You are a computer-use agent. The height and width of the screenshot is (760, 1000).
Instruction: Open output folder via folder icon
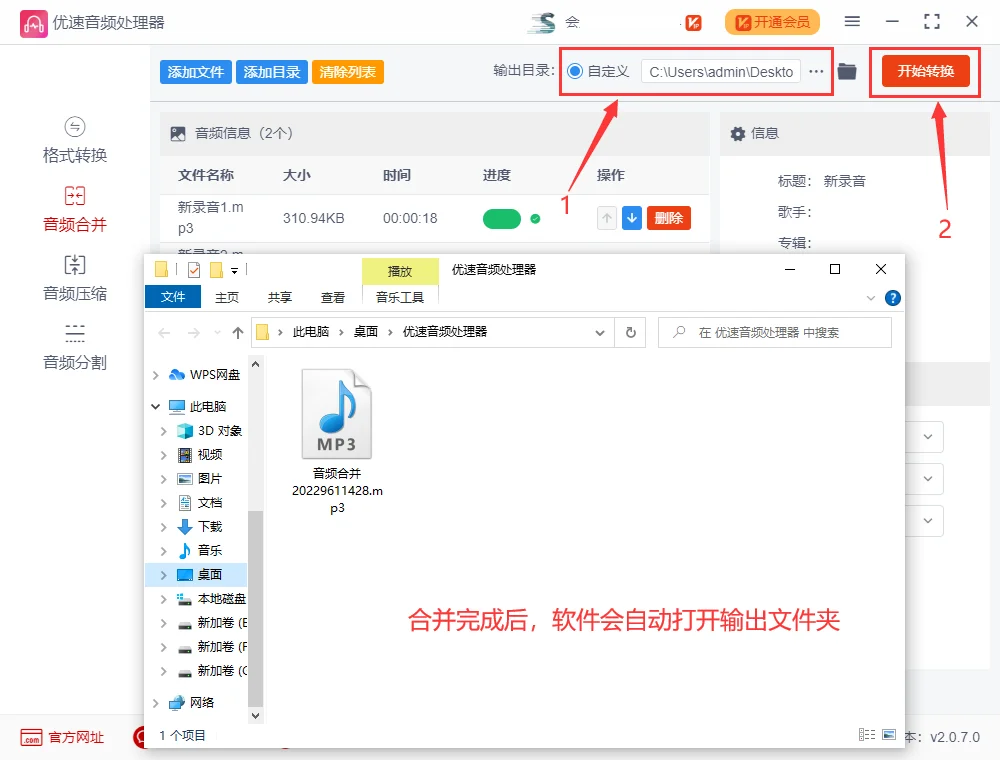pyautogui.click(x=847, y=71)
